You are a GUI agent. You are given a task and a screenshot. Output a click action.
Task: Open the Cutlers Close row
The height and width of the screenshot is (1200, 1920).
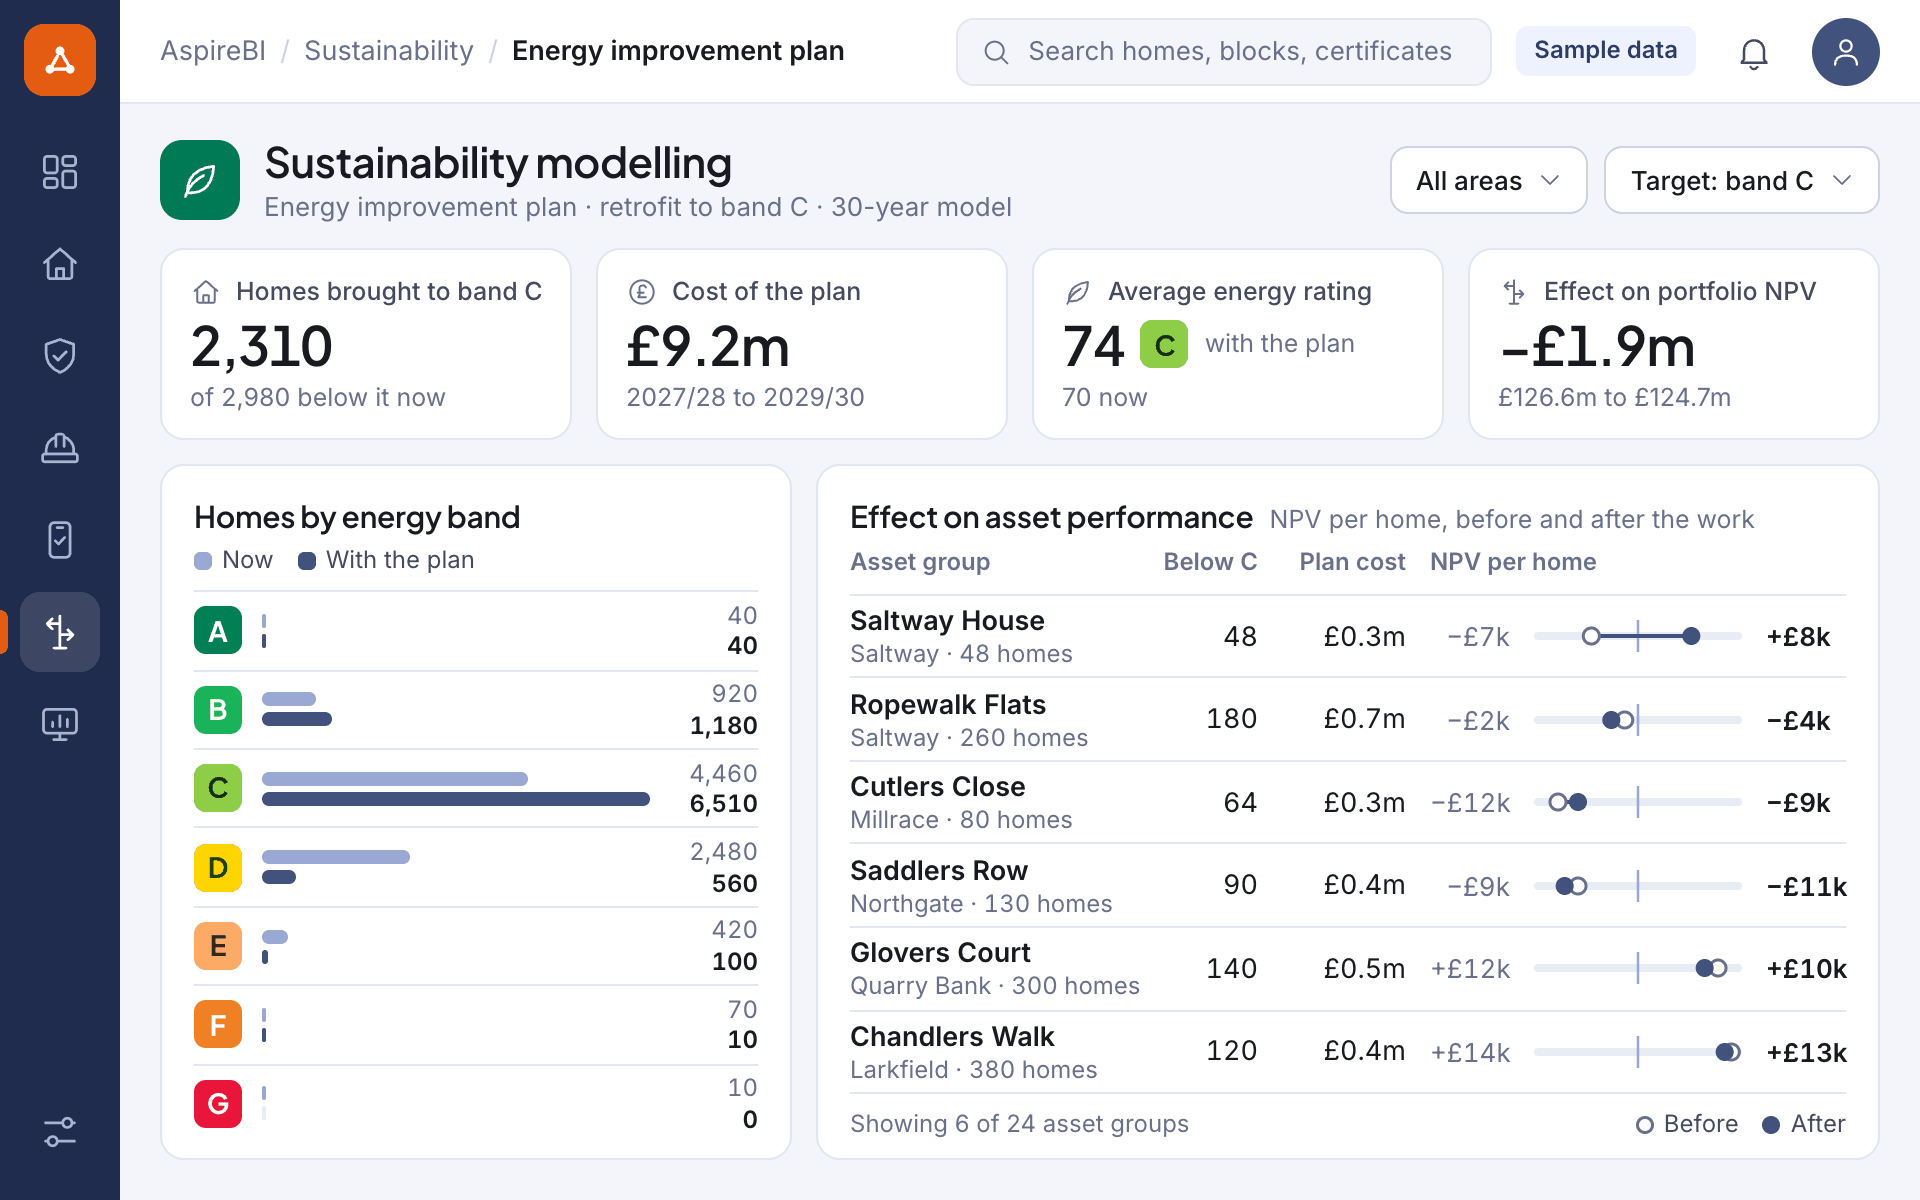pos(1348,802)
